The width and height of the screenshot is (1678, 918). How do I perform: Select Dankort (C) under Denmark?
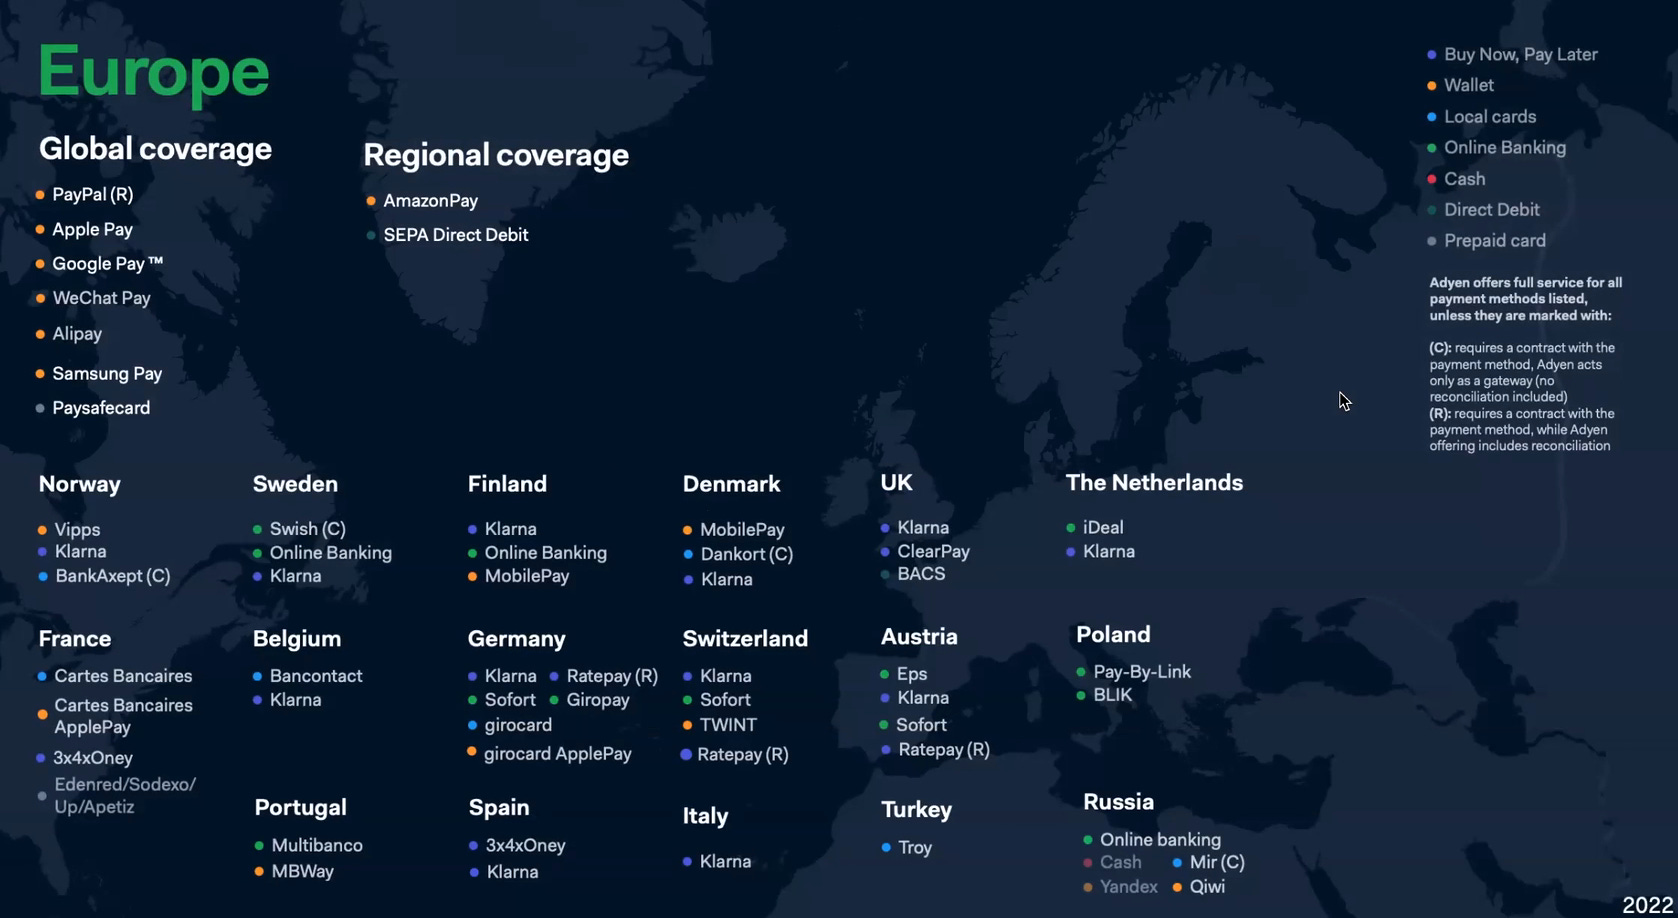746,554
